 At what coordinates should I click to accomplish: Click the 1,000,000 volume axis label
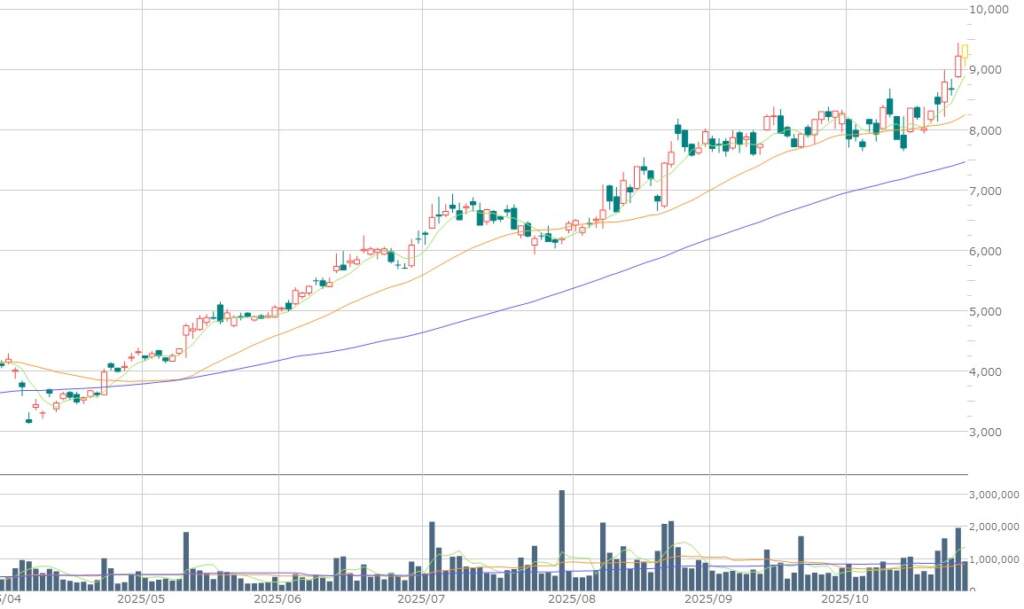coord(994,559)
